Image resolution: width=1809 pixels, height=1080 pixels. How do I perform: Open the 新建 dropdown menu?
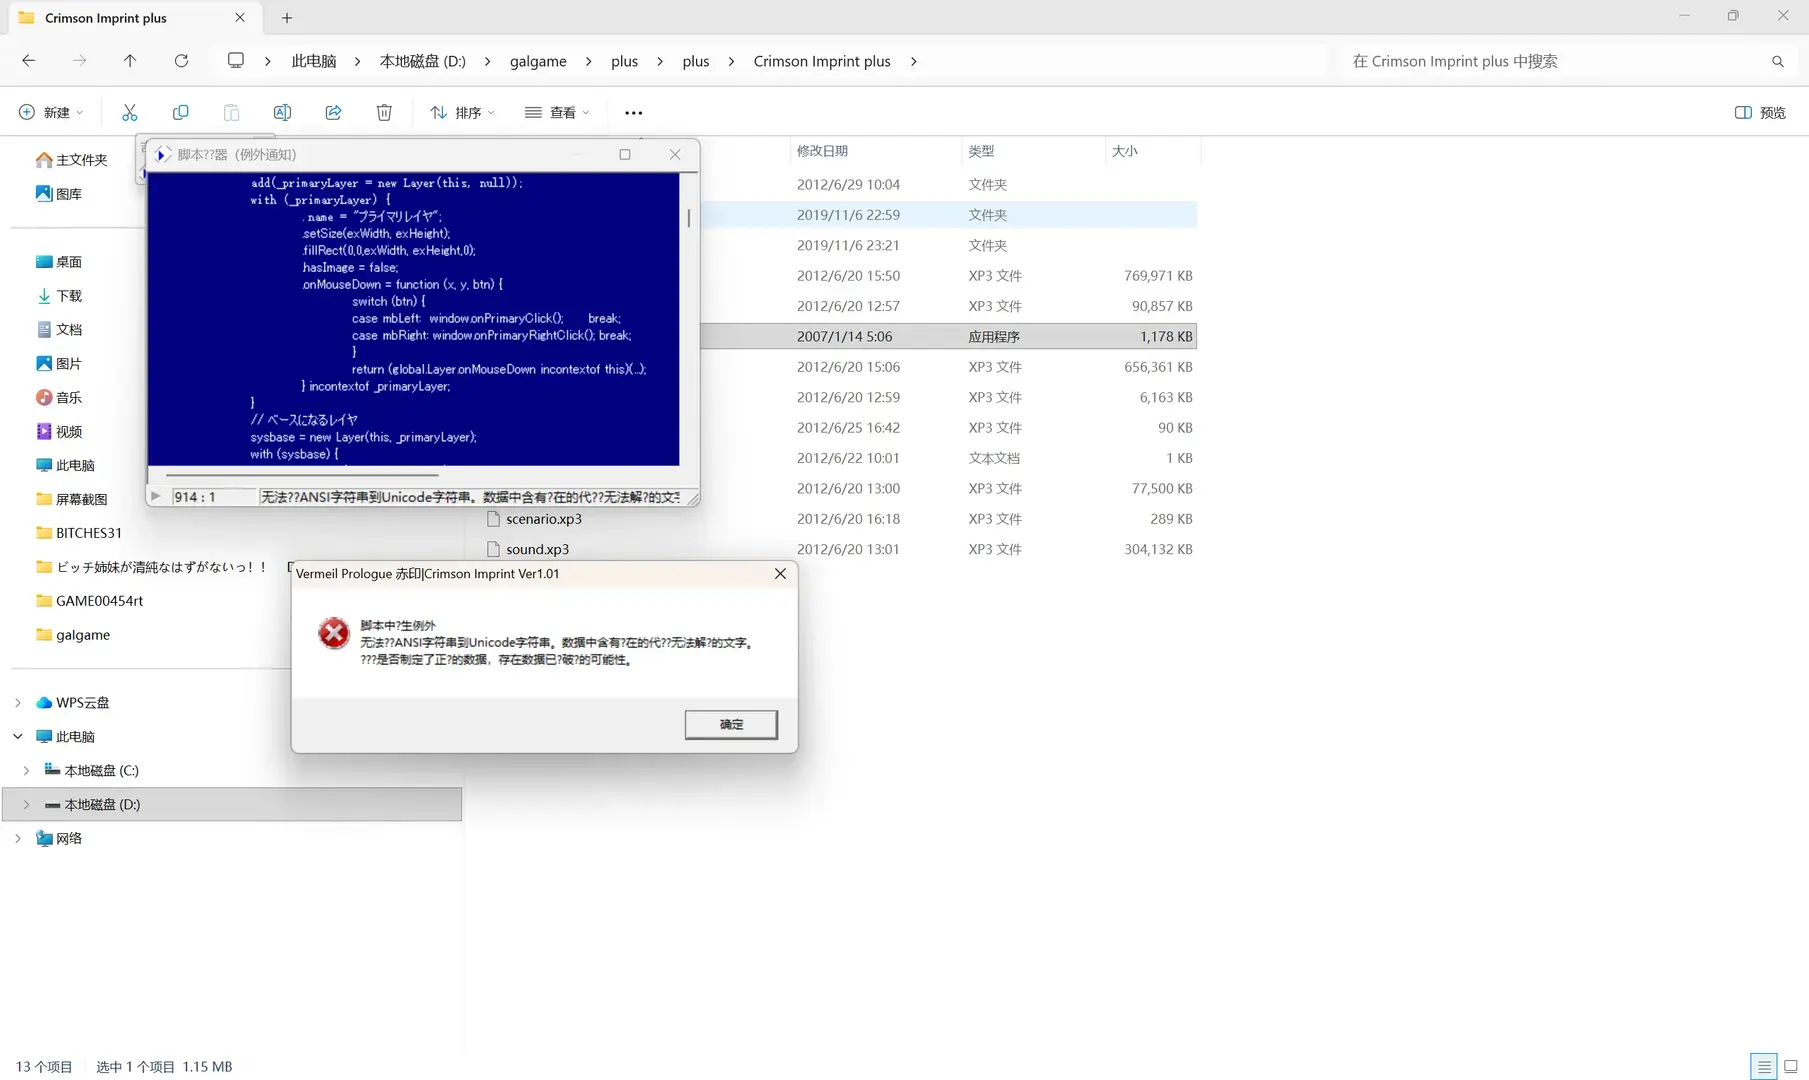(x=51, y=113)
